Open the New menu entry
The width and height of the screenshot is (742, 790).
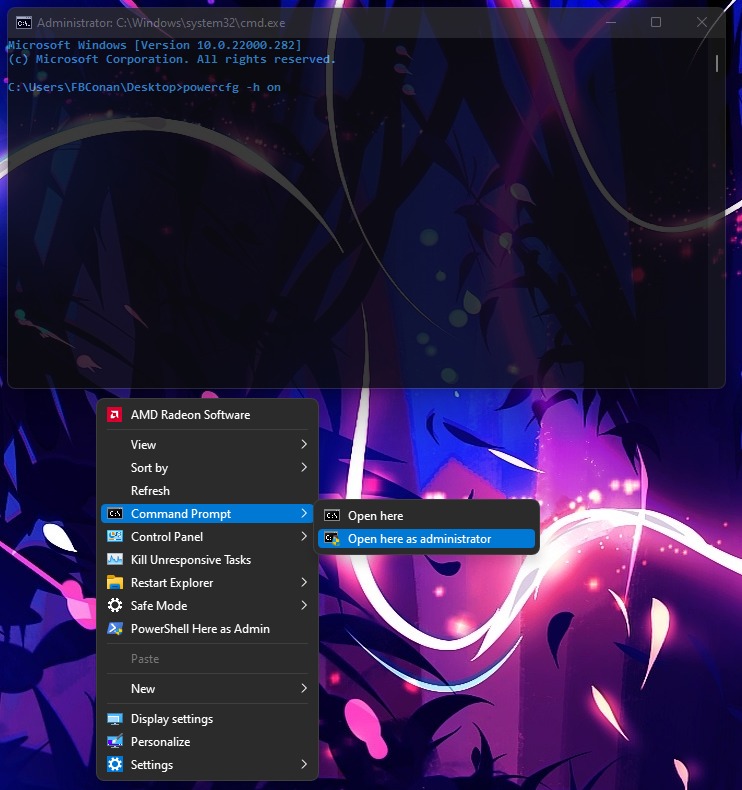click(207, 689)
